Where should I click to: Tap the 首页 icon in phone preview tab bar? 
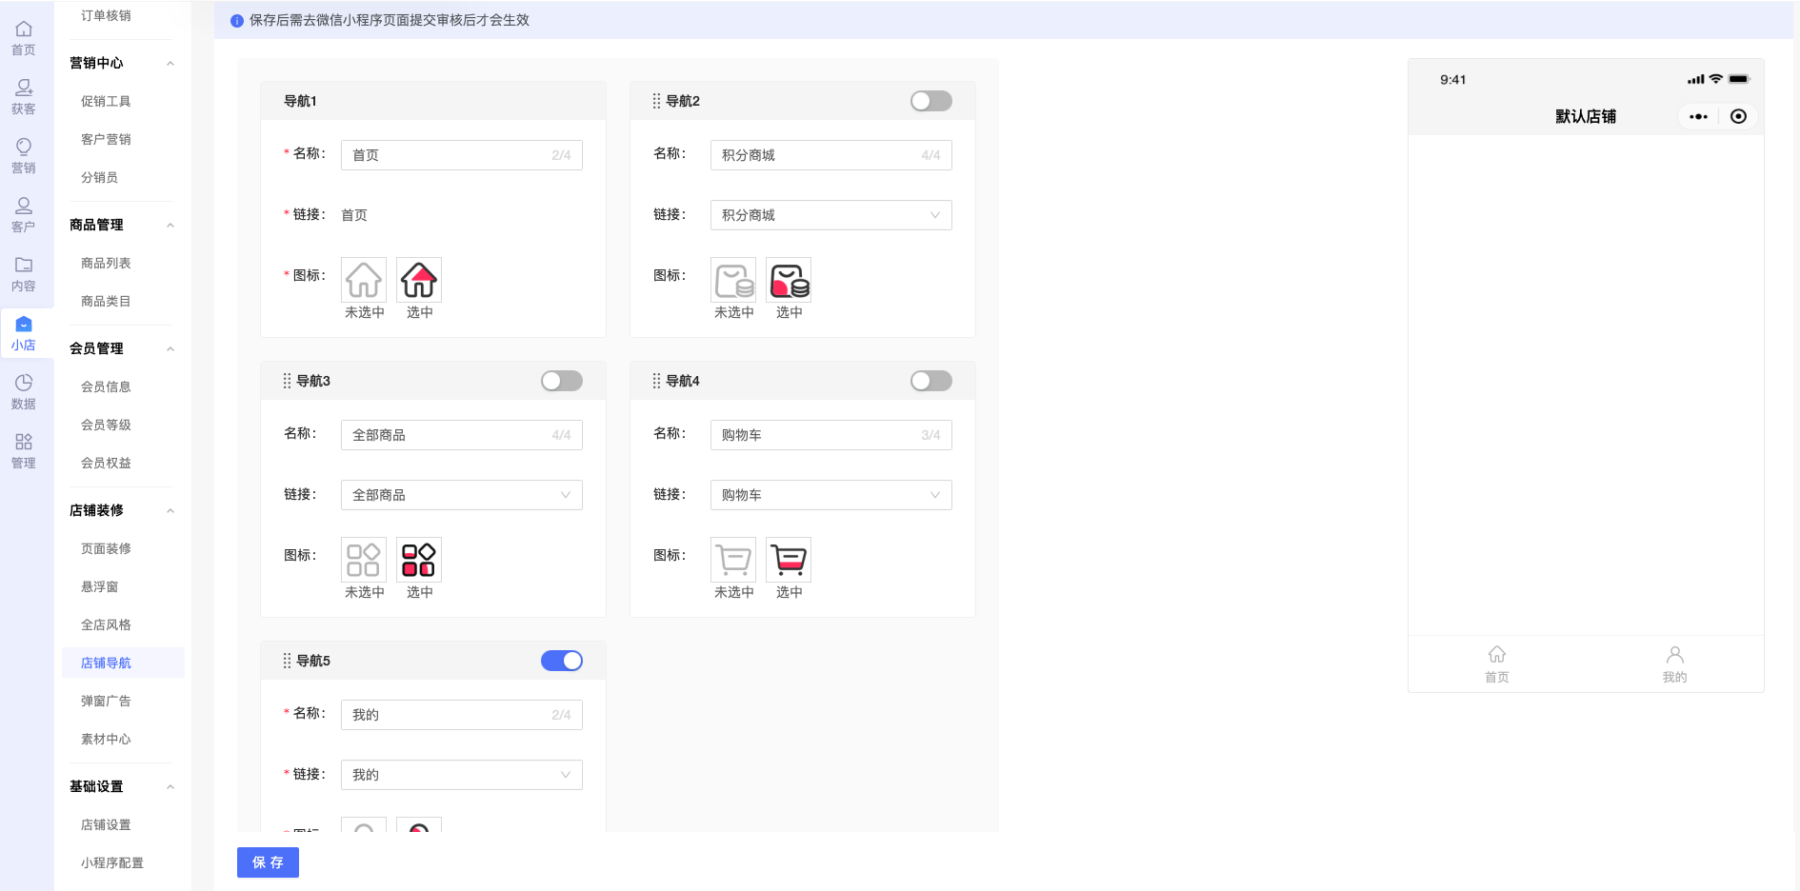click(1497, 654)
